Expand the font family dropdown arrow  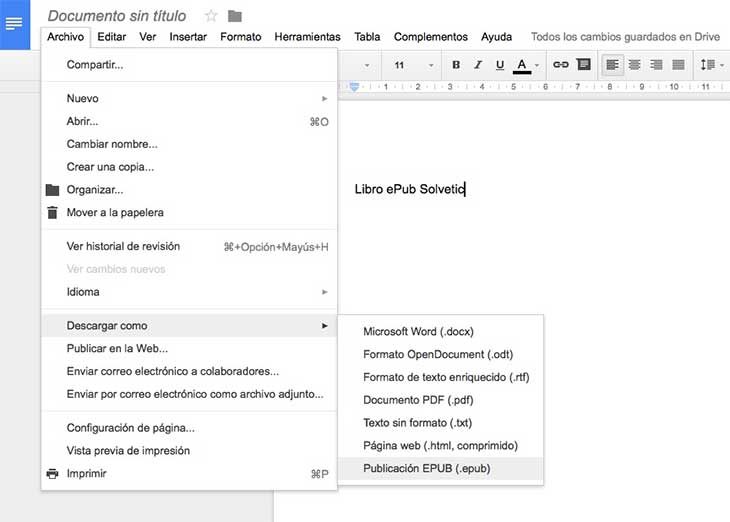[x=367, y=65]
